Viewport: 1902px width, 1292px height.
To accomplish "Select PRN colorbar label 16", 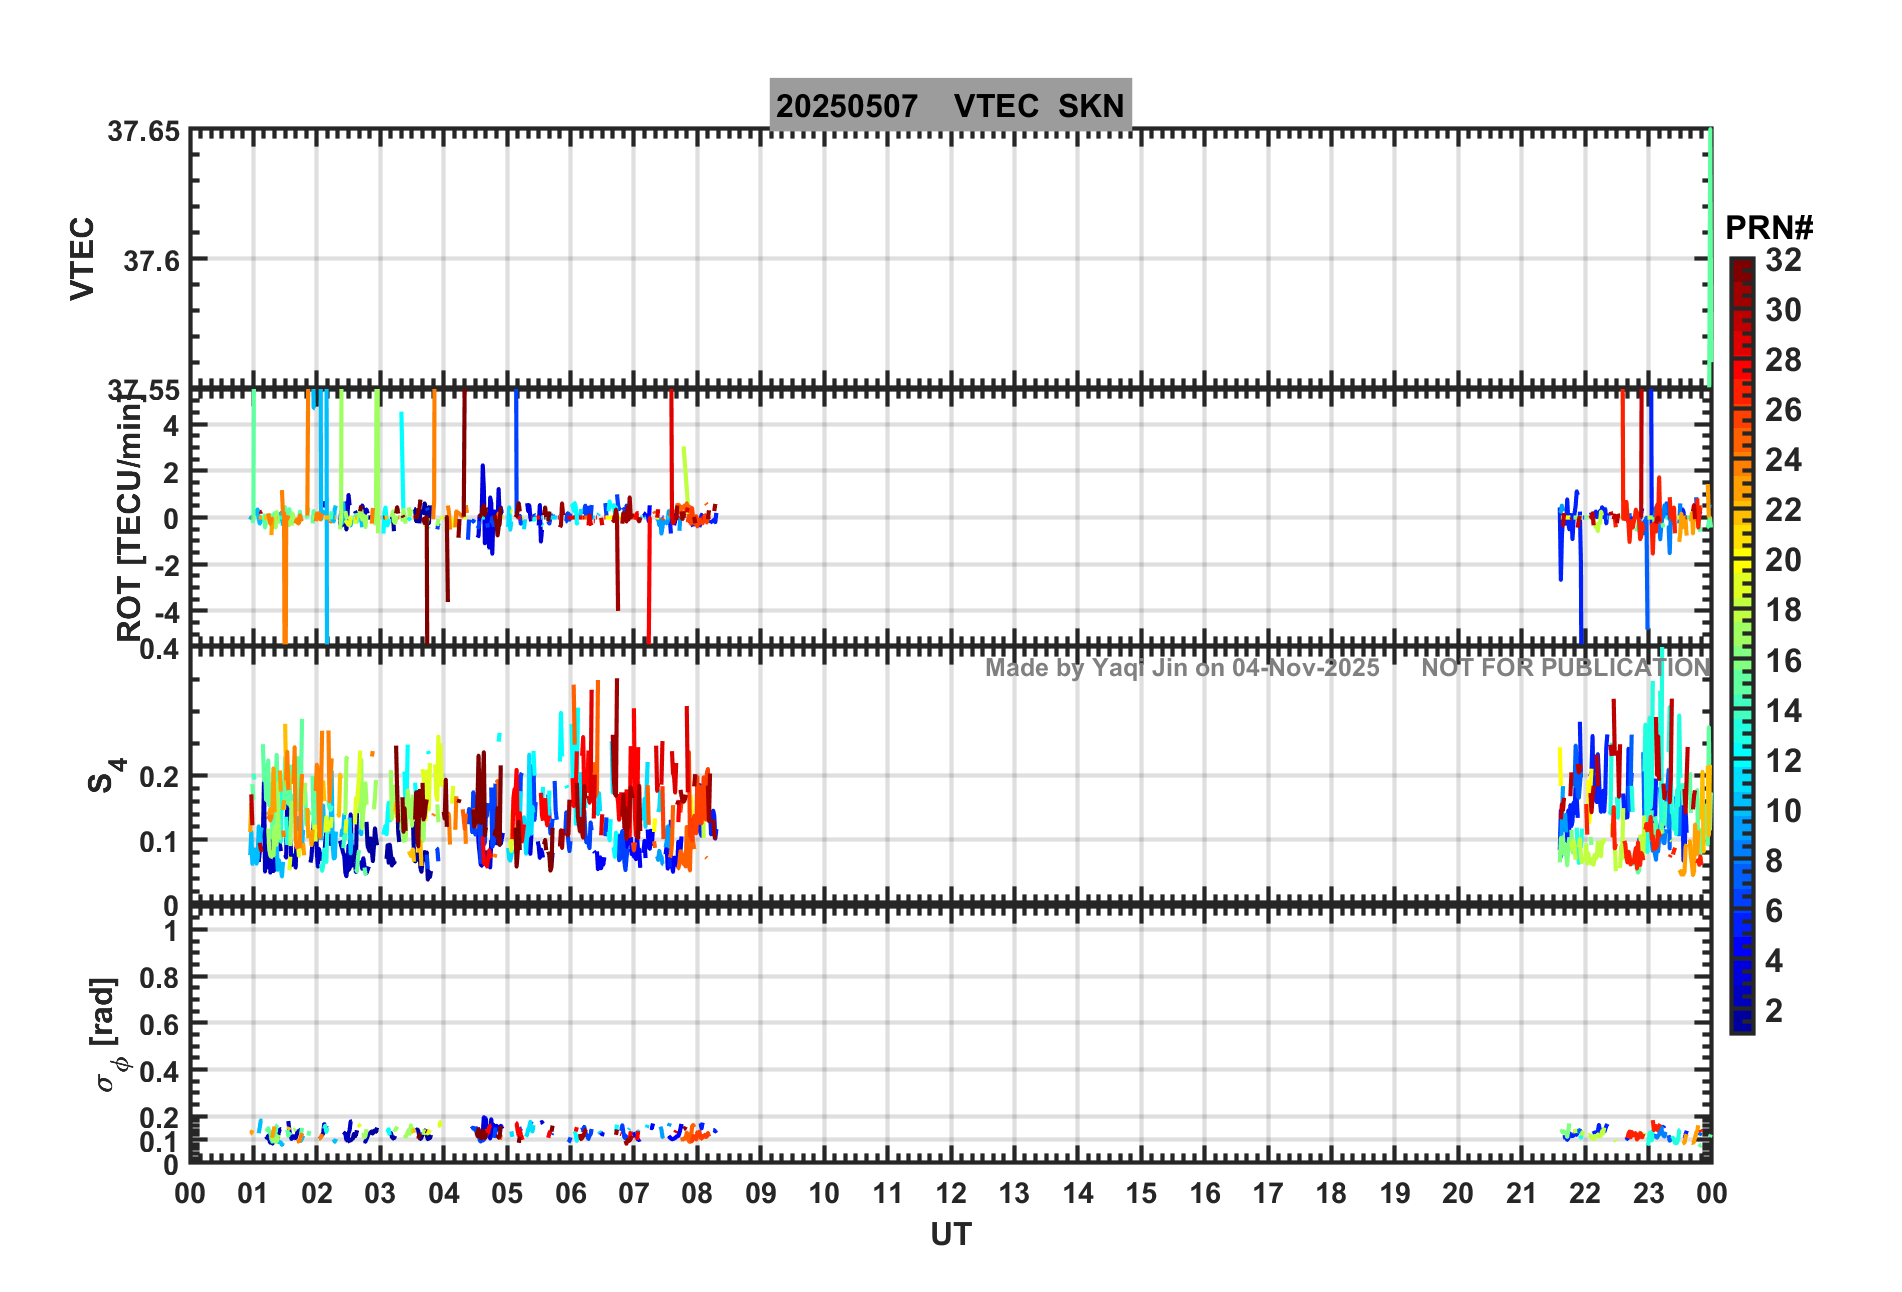I will pos(1783,661).
